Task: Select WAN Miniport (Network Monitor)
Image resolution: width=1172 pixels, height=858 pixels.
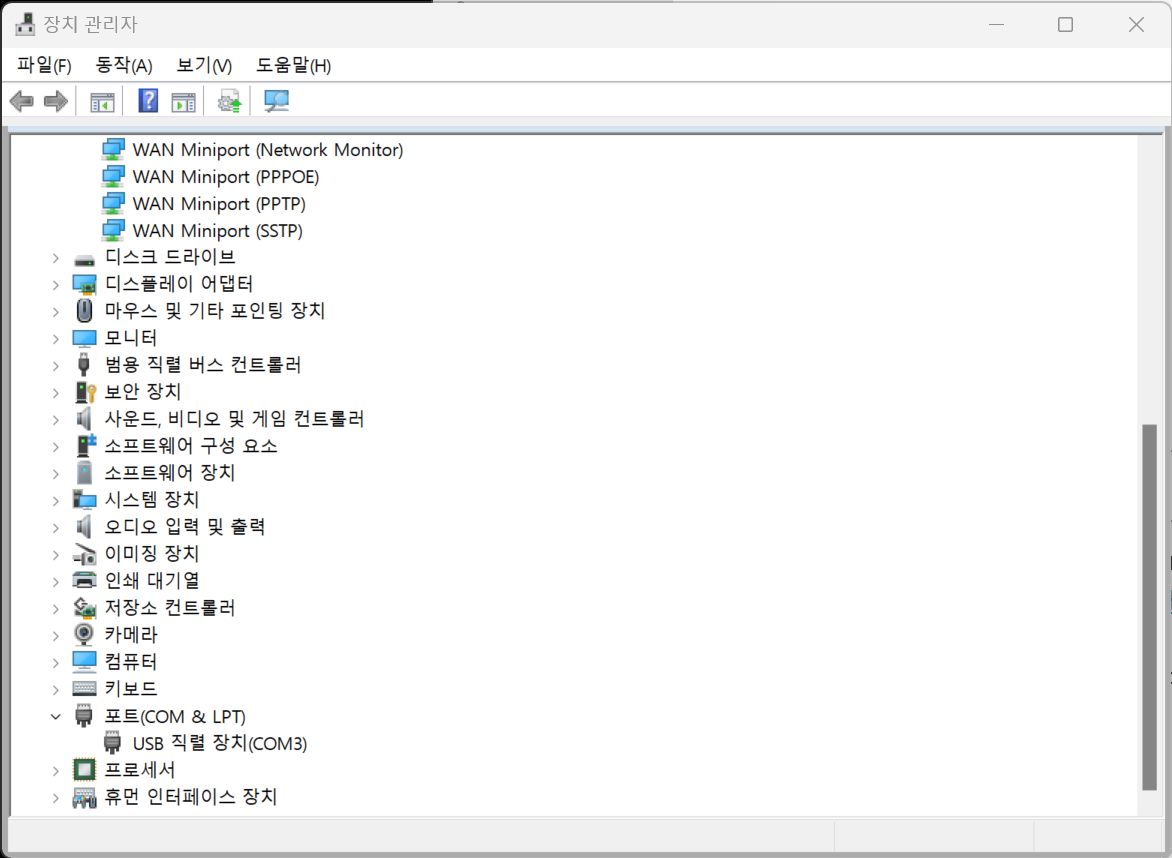Action: [x=268, y=149]
